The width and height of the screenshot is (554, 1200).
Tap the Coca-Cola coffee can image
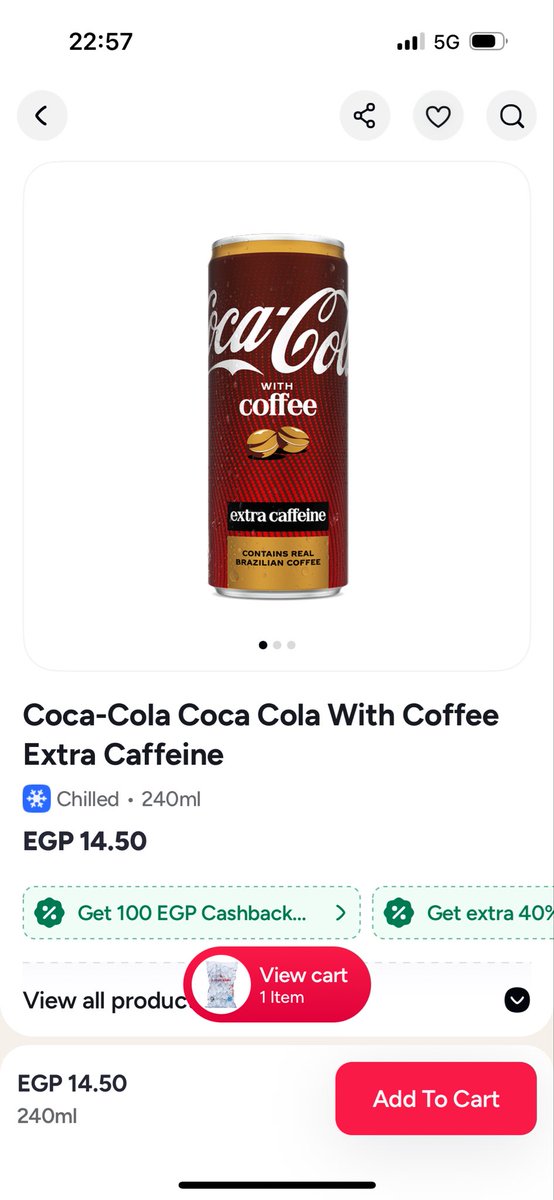277,418
